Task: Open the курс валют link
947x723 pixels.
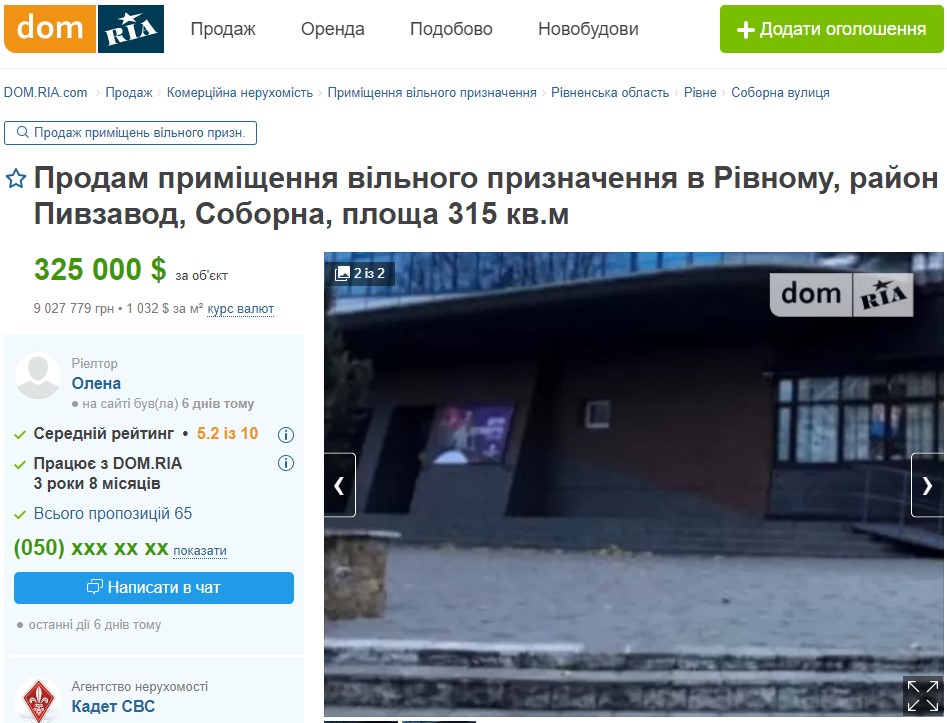Action: click(x=240, y=309)
